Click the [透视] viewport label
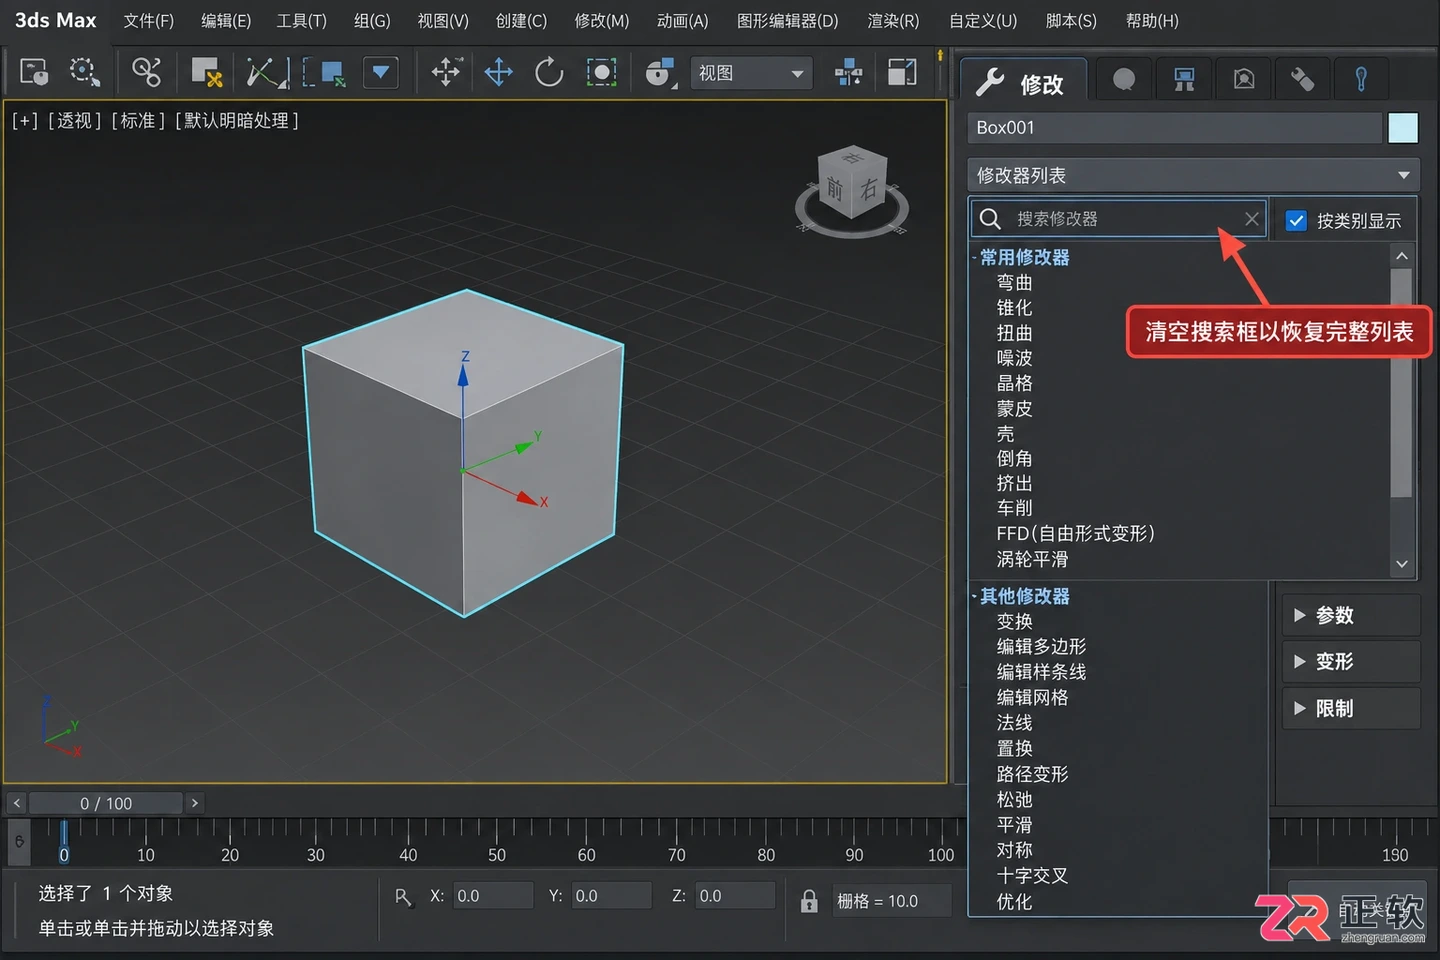The width and height of the screenshot is (1440, 960). point(76,121)
